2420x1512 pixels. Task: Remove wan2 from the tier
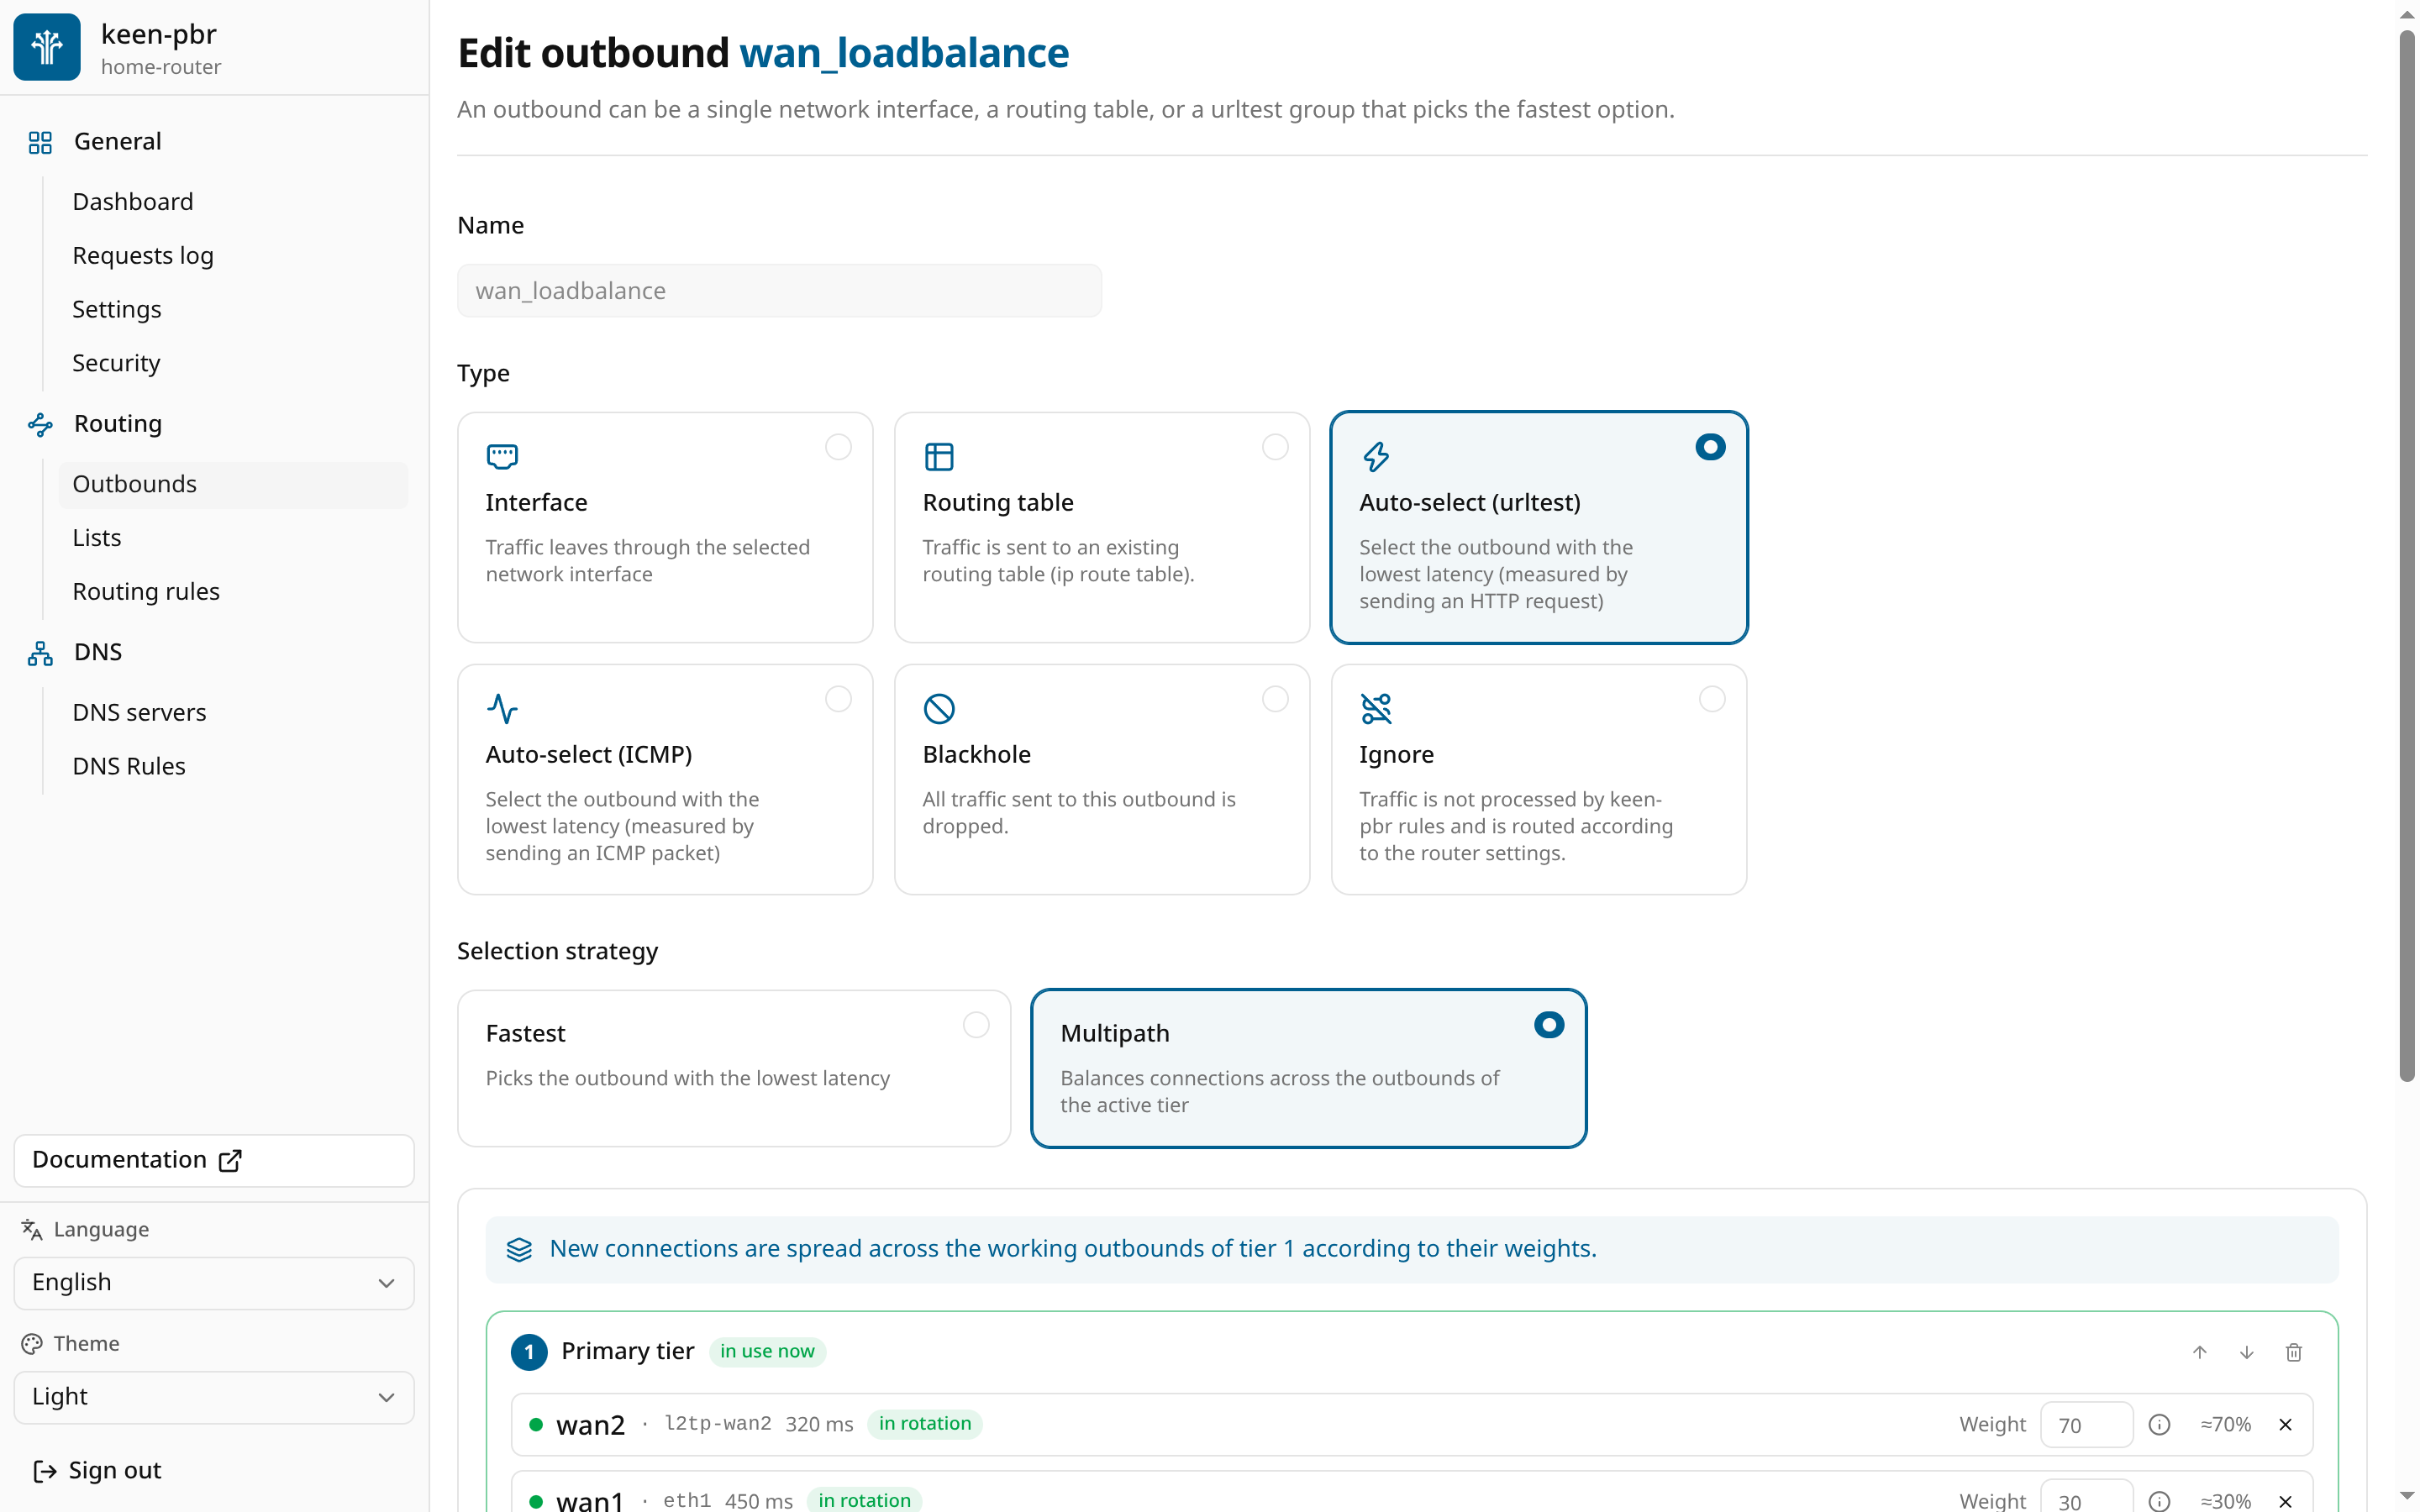click(2285, 1424)
